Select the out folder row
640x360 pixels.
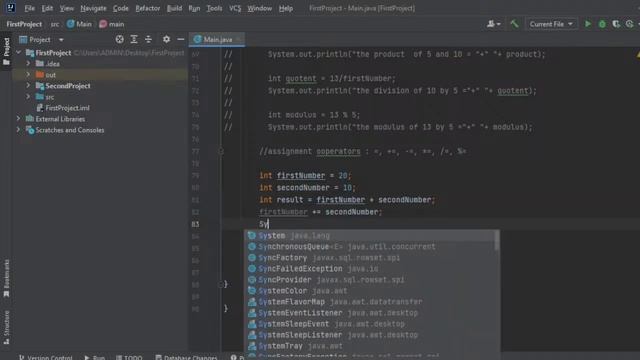point(100,75)
